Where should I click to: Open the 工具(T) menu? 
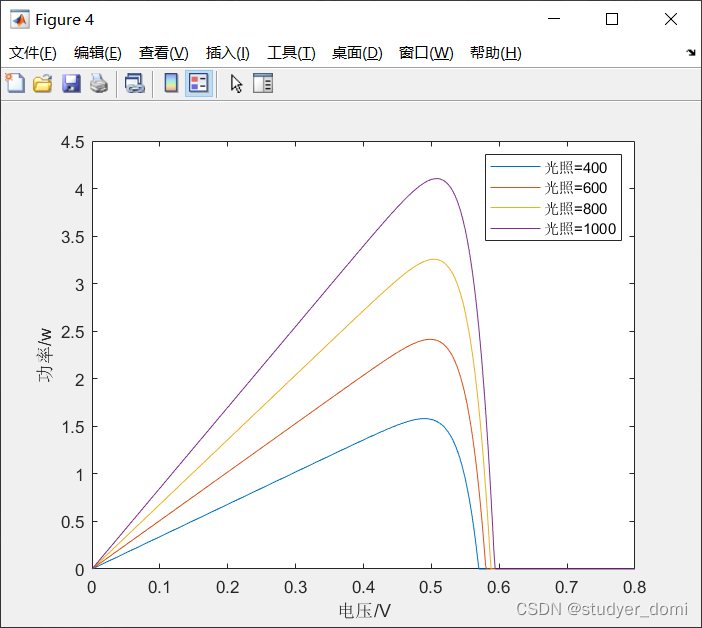[291, 53]
